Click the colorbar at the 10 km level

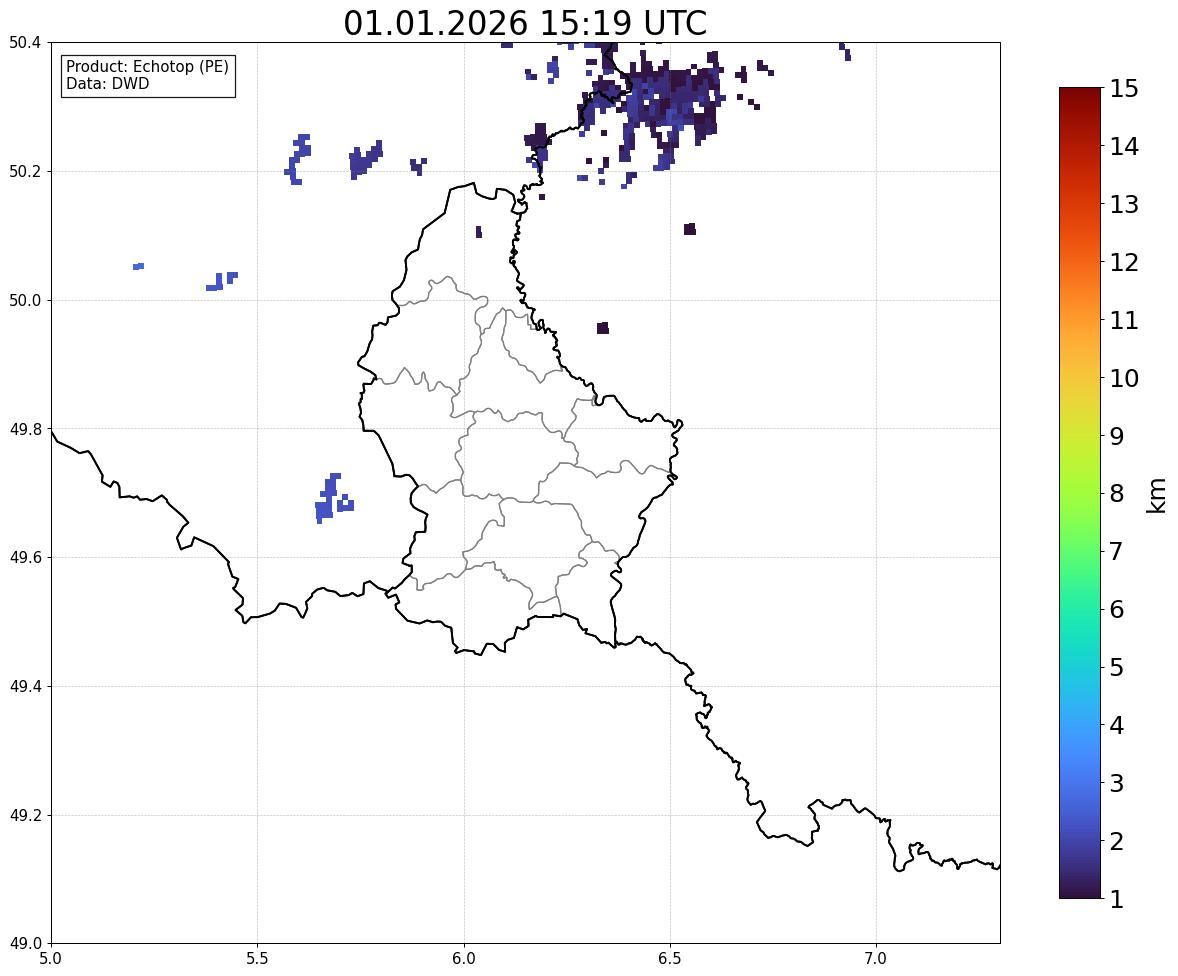[1080, 378]
